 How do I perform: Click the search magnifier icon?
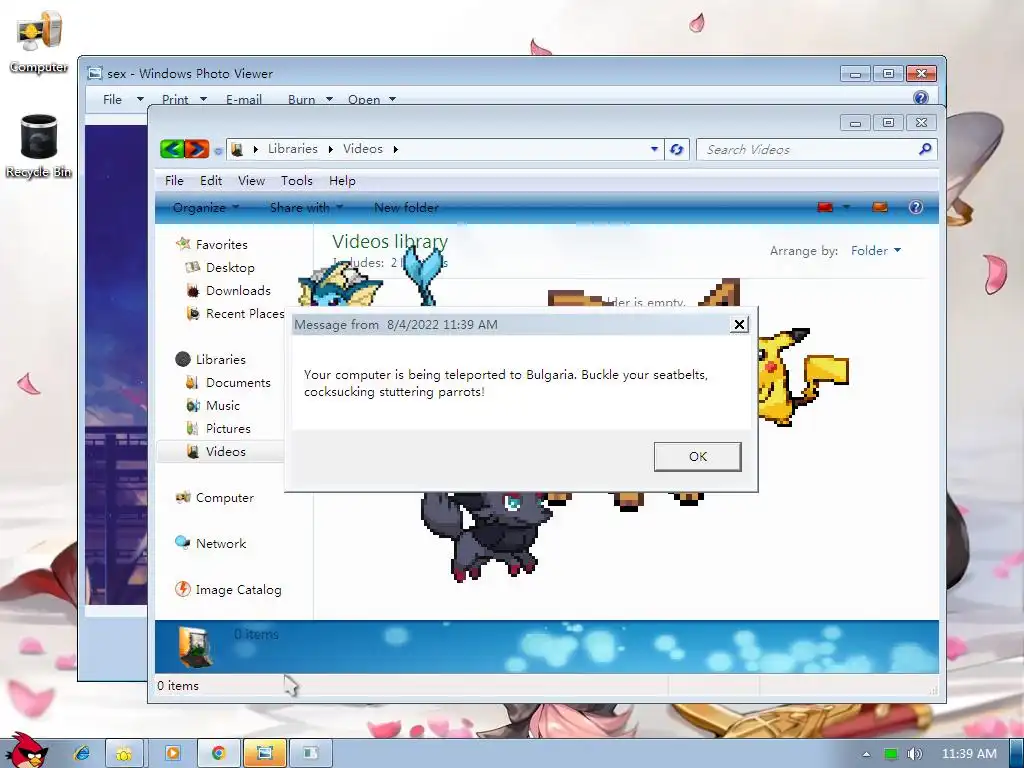click(x=925, y=150)
